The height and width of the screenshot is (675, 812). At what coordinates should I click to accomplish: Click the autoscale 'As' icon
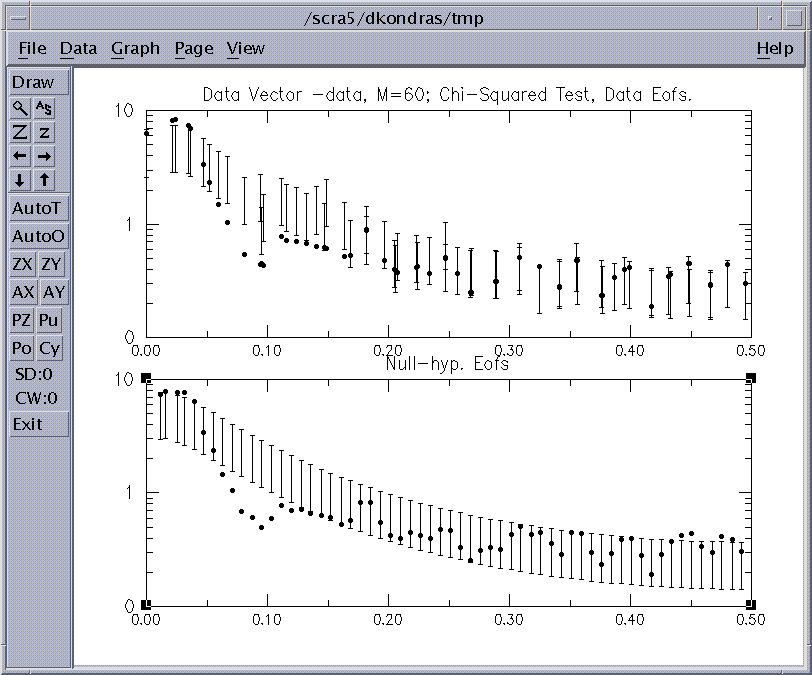pos(45,108)
